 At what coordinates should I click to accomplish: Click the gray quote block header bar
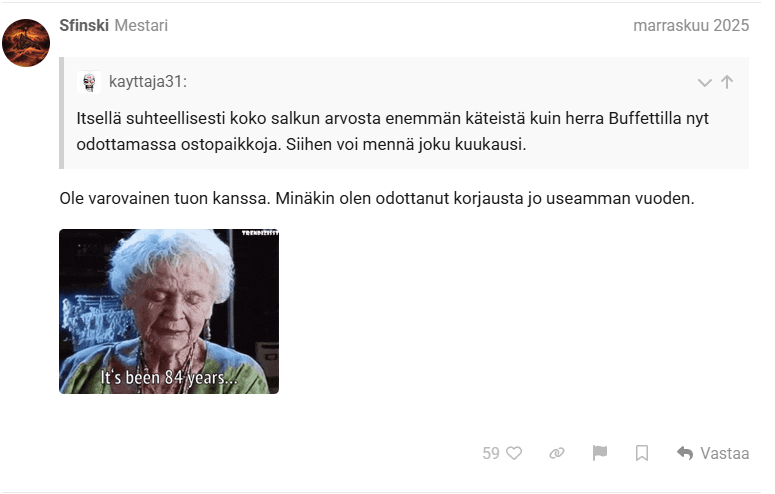coord(405,82)
